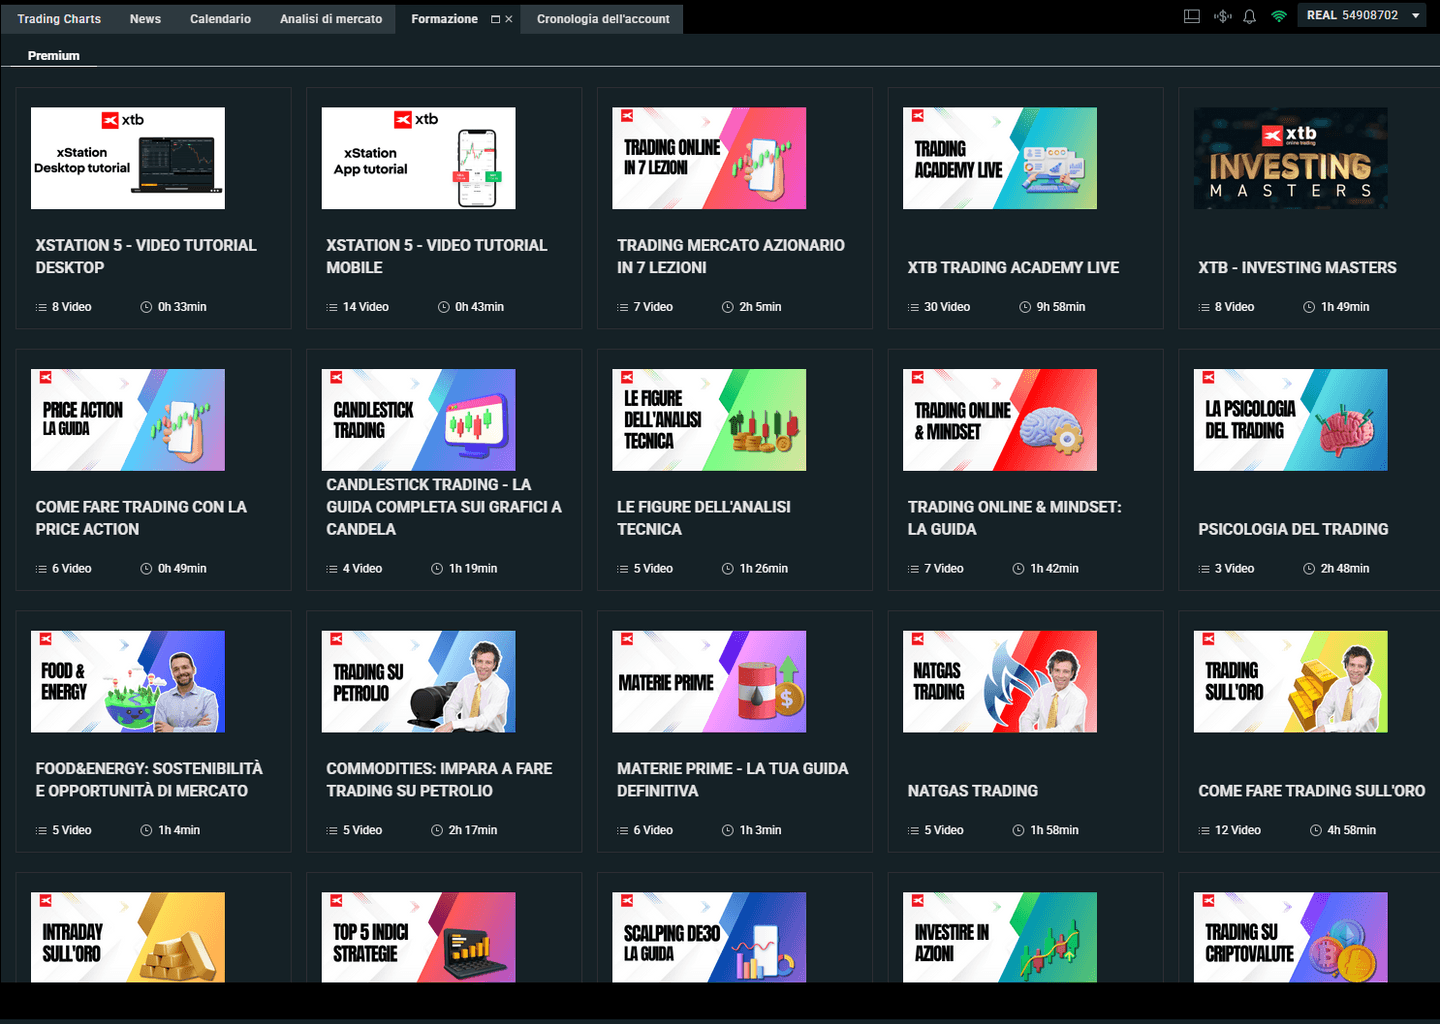Open the Candlestick Trading thumbnail
This screenshot has height=1024, width=1440.
tap(419, 420)
